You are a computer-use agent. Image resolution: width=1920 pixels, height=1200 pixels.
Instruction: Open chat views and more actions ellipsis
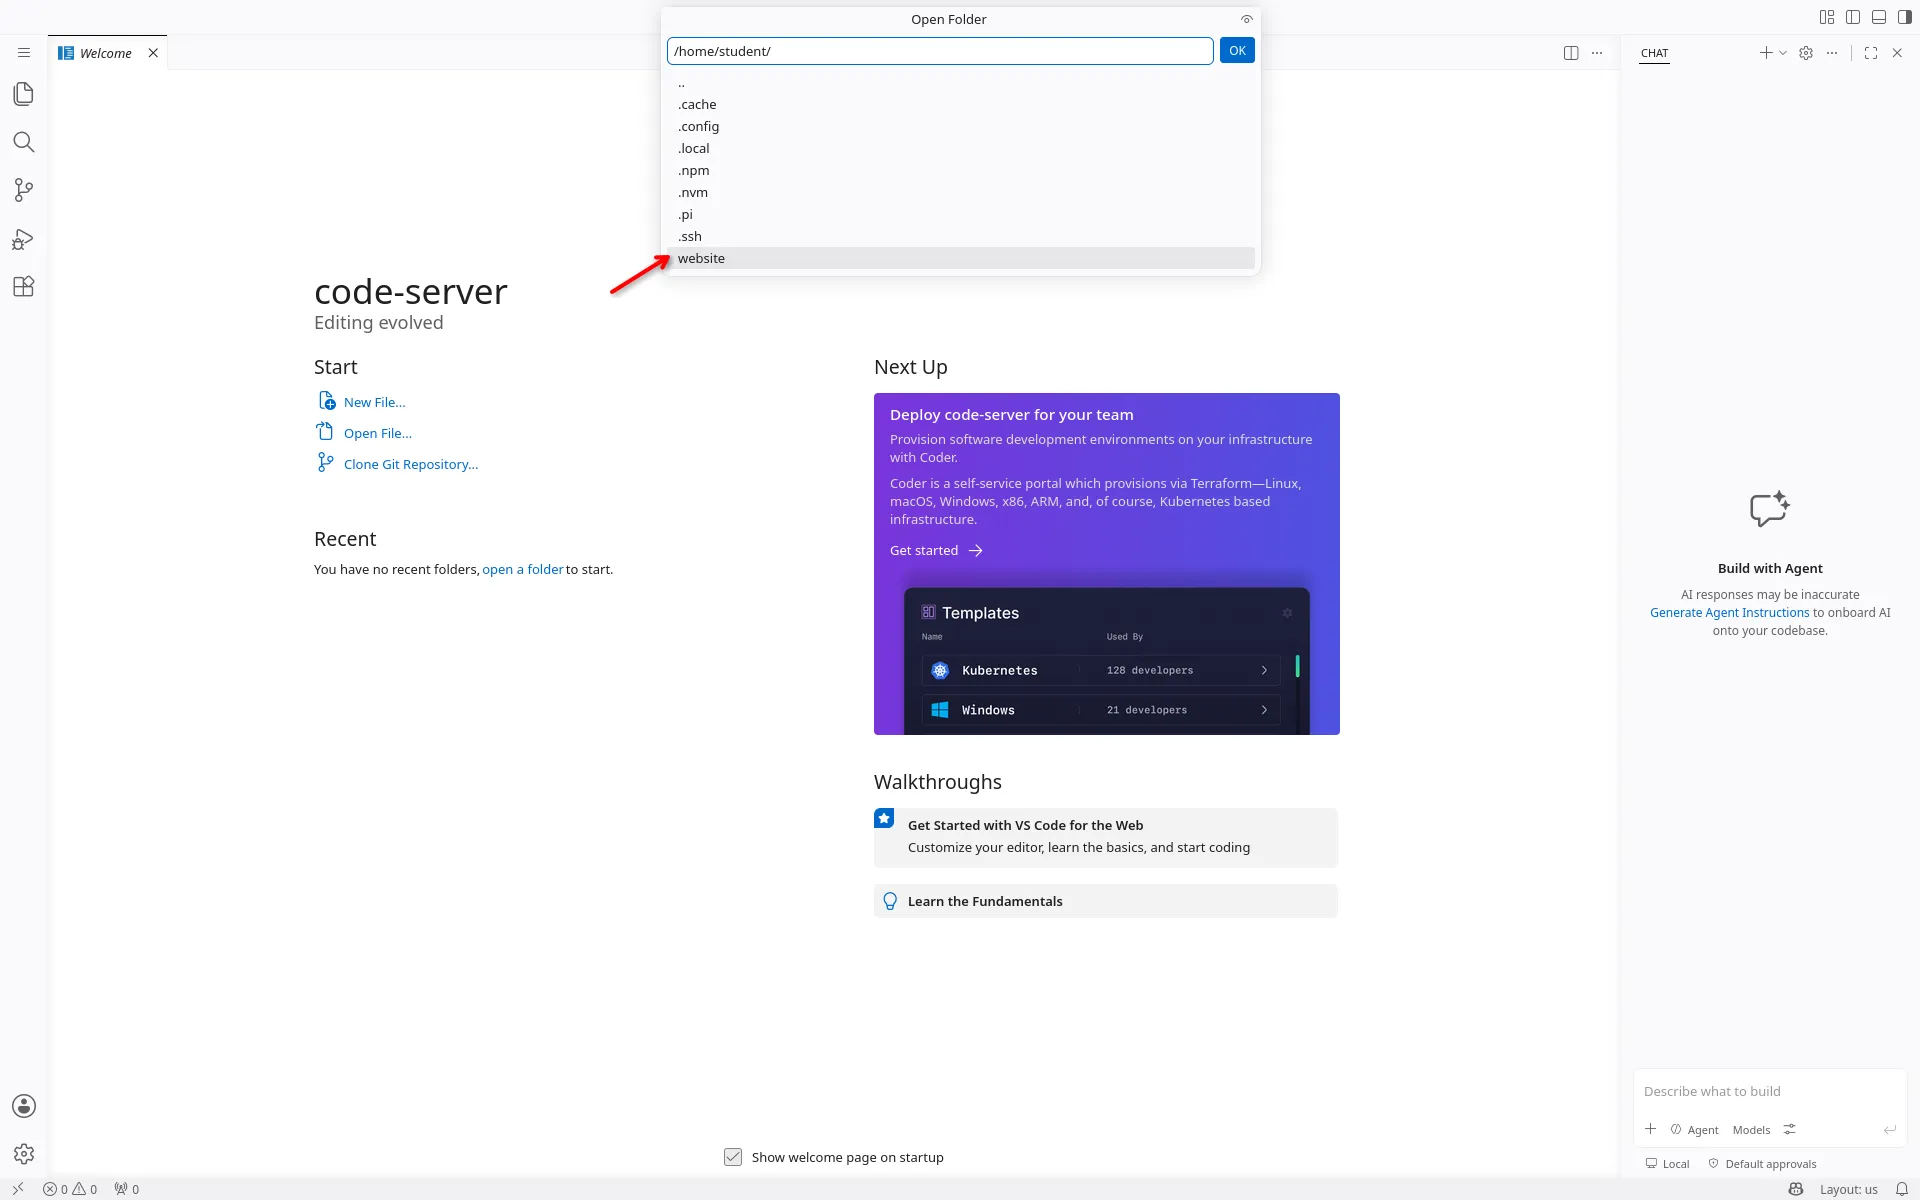(1832, 53)
